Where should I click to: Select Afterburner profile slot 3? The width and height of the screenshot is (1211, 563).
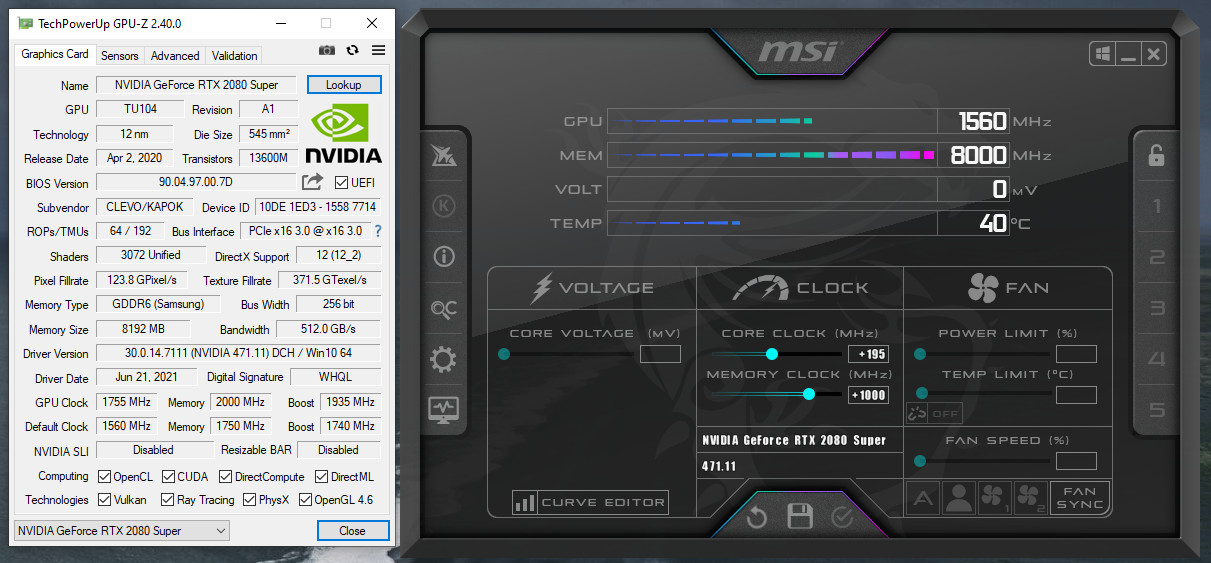(x=1156, y=309)
